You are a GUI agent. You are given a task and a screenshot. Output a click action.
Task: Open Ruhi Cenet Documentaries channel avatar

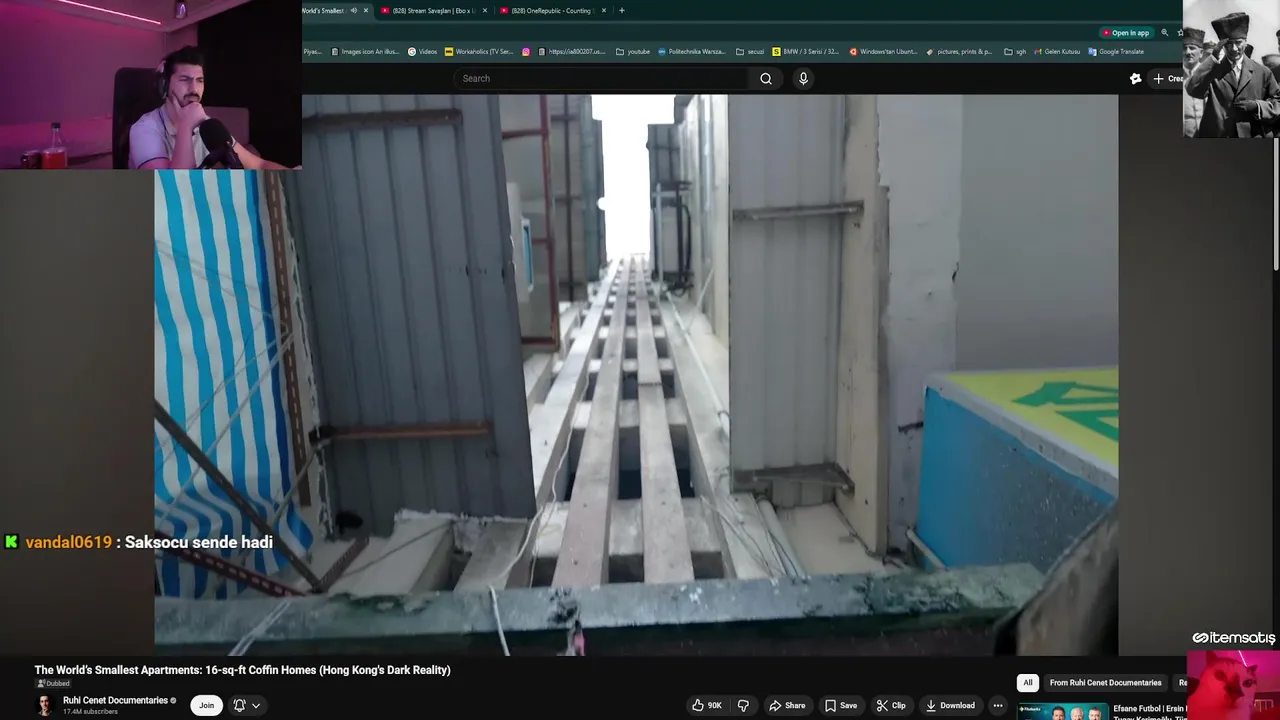45,705
